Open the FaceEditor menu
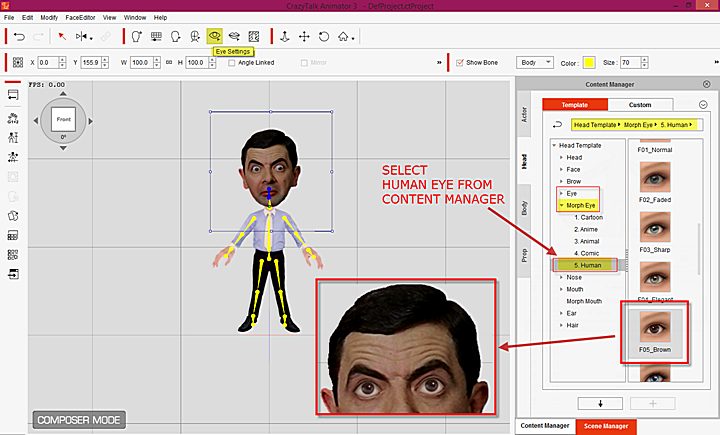This screenshot has width=720, height=435. (80, 17)
